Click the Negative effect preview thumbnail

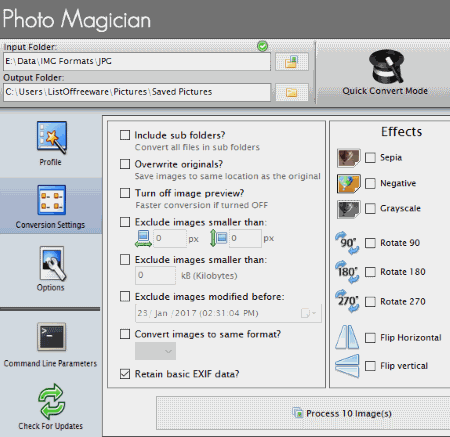coord(348,183)
